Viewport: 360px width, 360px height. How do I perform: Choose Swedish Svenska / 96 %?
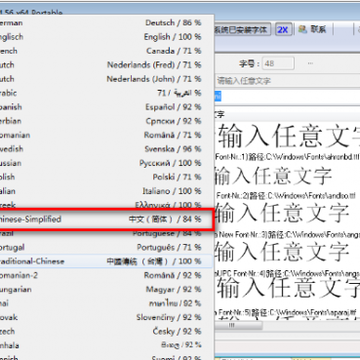106,149
